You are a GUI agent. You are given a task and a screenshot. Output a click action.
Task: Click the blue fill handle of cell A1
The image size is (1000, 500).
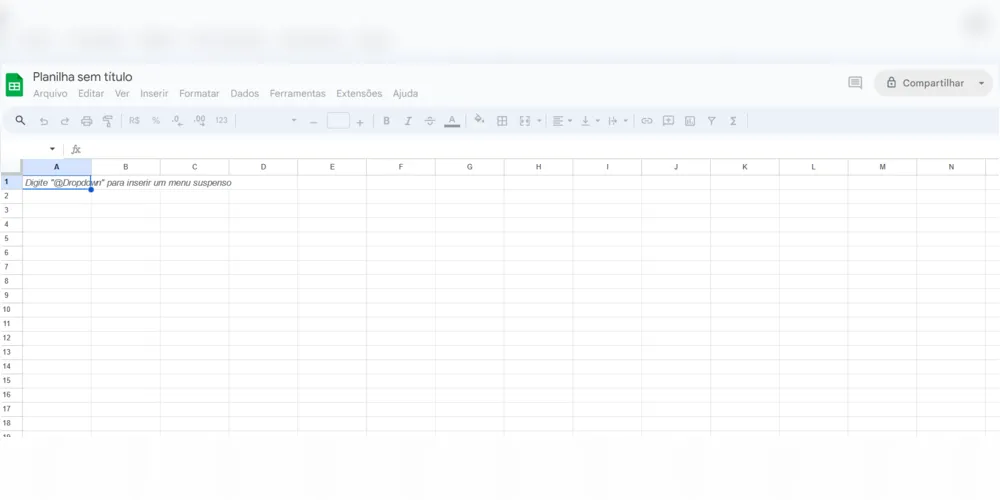[x=91, y=189]
